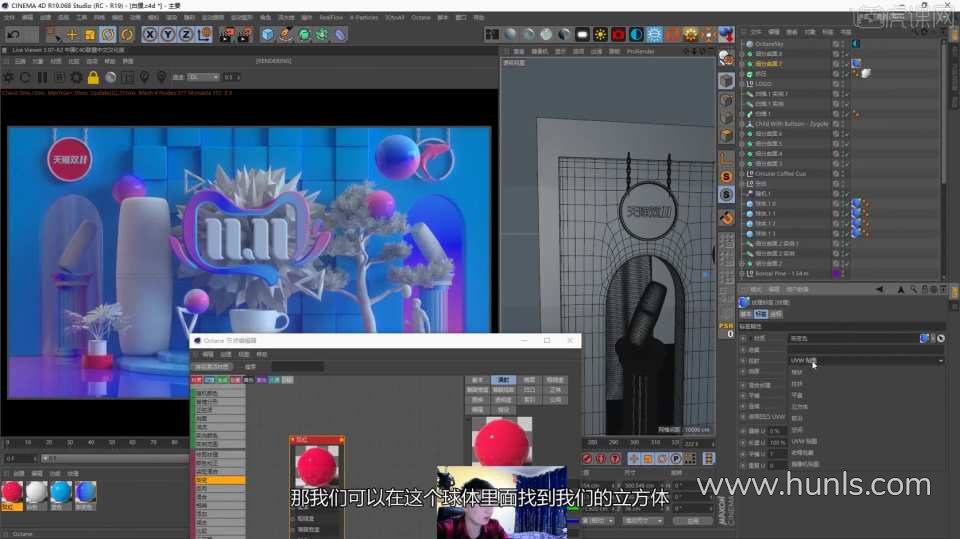The height and width of the screenshot is (539, 960).
Task: Toggle visibility dots of Child With Balloon
Action: coord(843,124)
